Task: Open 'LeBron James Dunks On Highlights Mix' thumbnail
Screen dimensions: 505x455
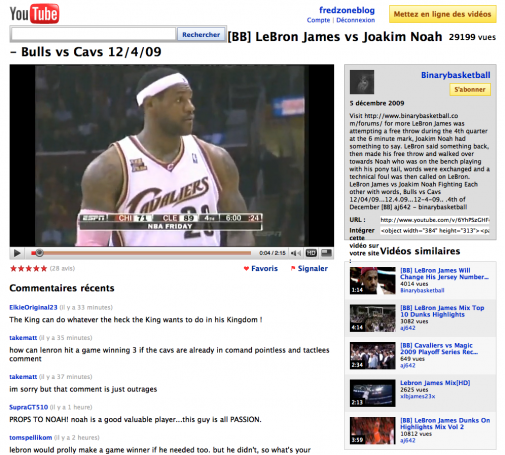Action: tap(373, 431)
